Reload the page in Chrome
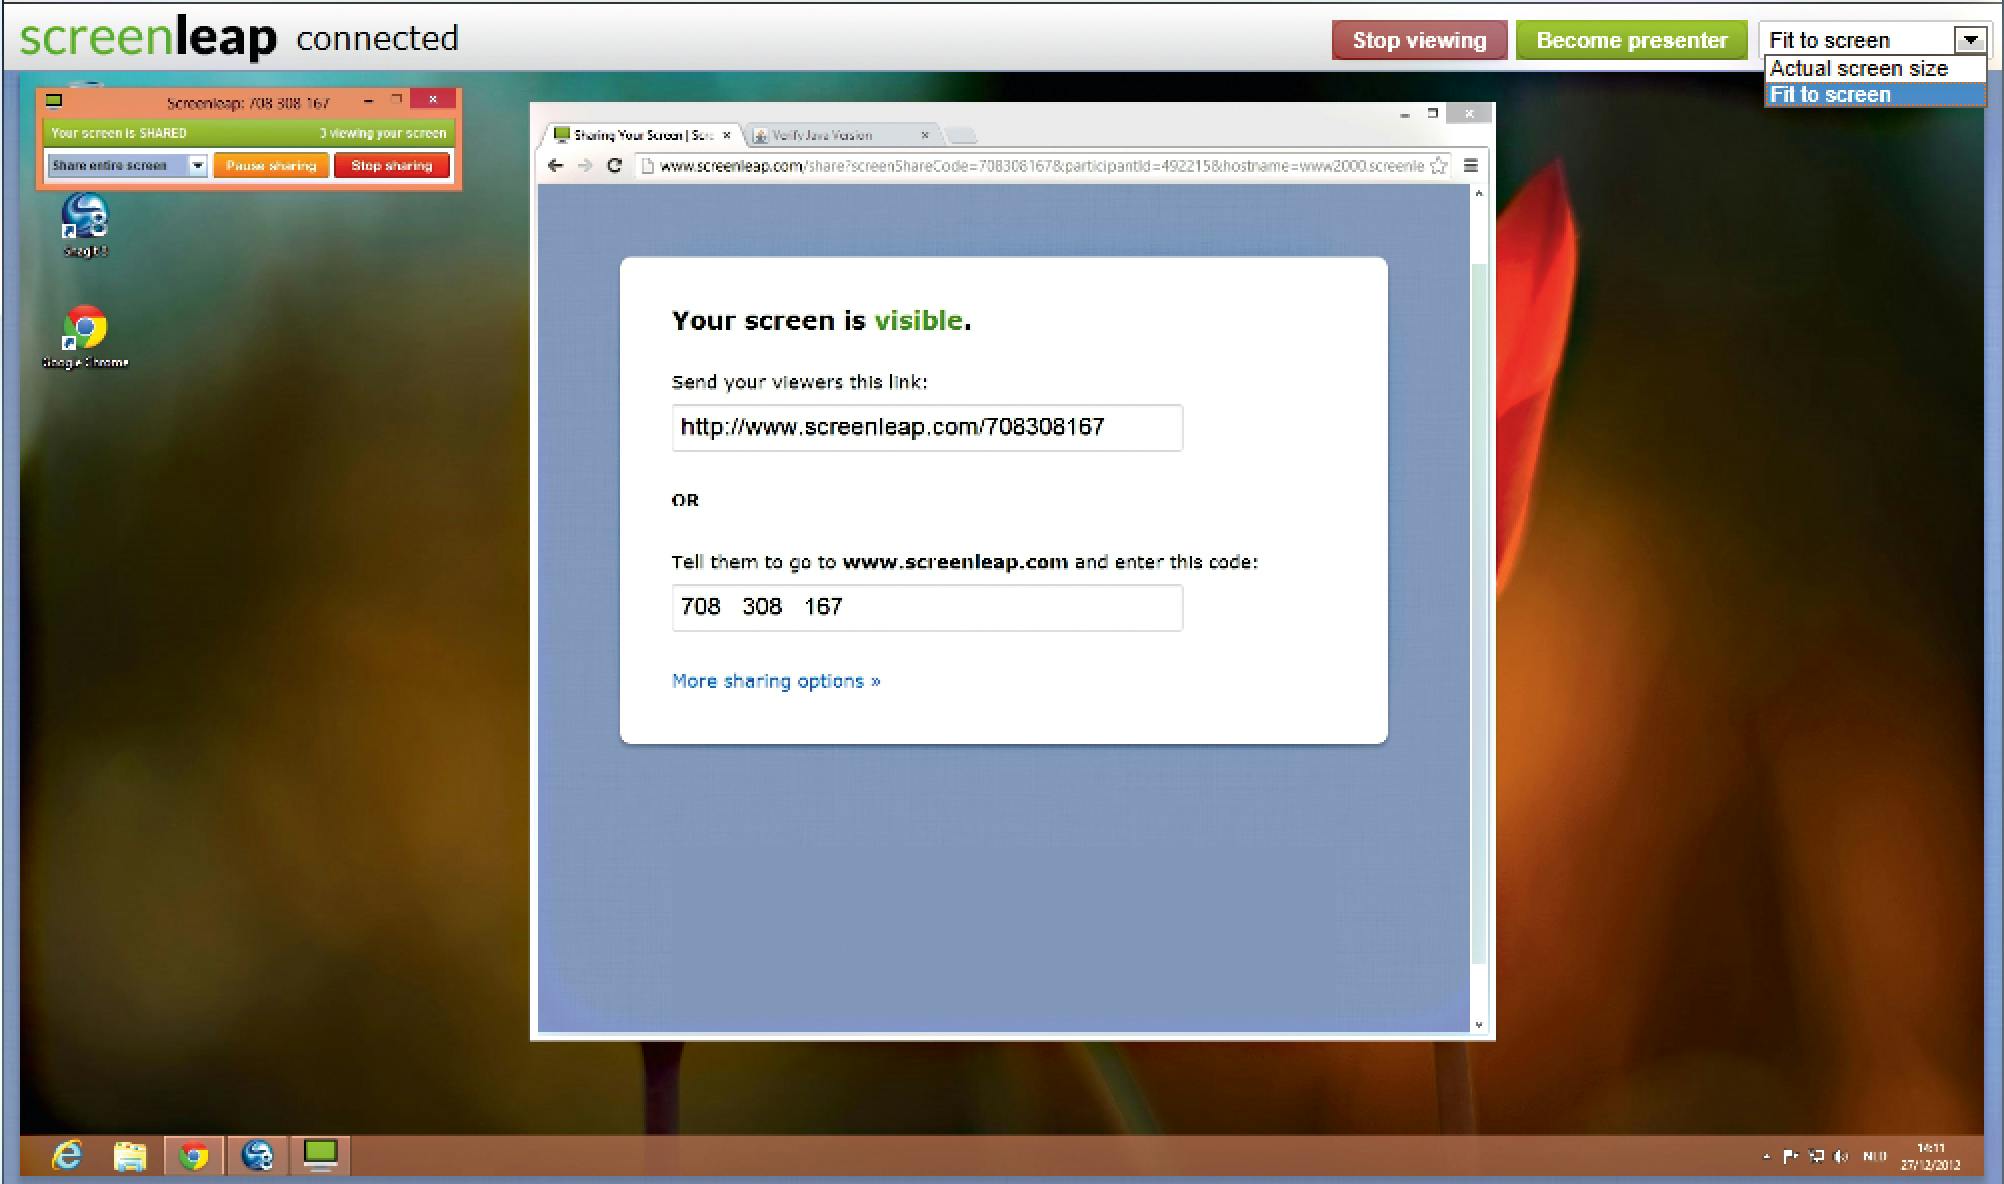 (x=615, y=166)
